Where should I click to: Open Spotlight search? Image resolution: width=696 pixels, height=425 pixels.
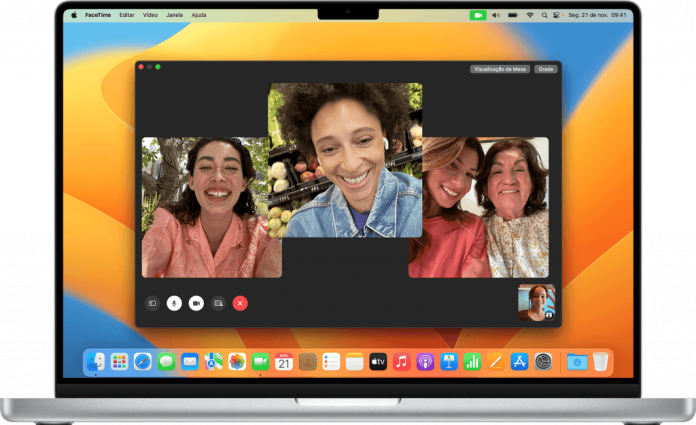click(544, 15)
